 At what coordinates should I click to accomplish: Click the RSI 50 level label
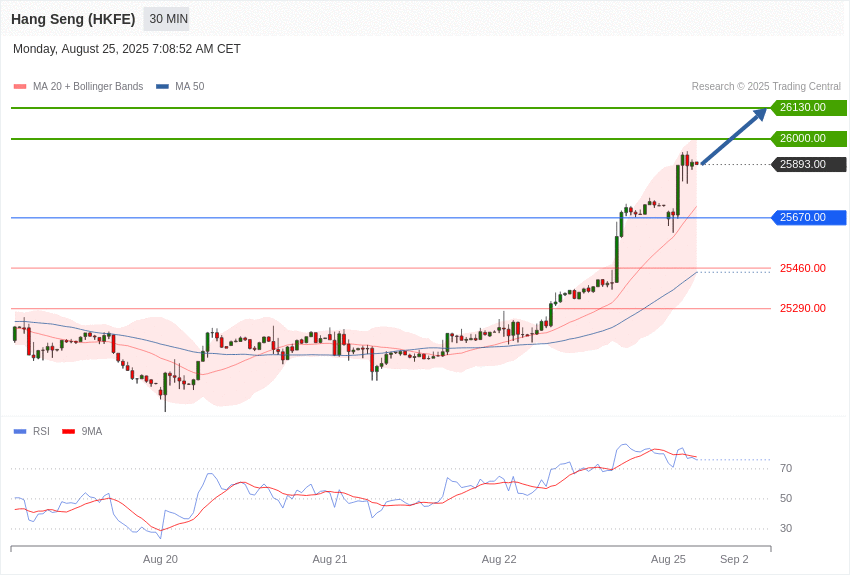click(x=786, y=498)
